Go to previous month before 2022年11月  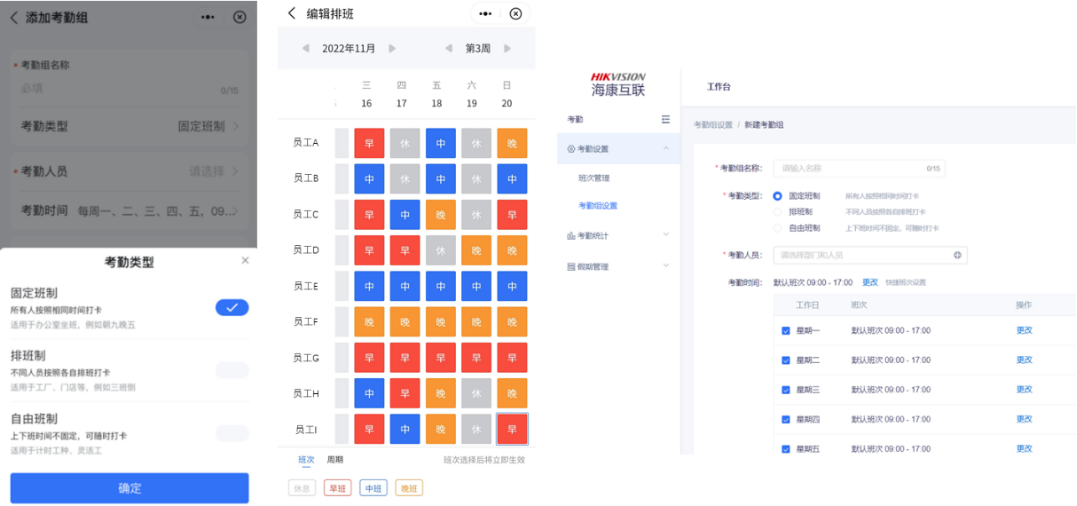pyautogui.click(x=306, y=48)
